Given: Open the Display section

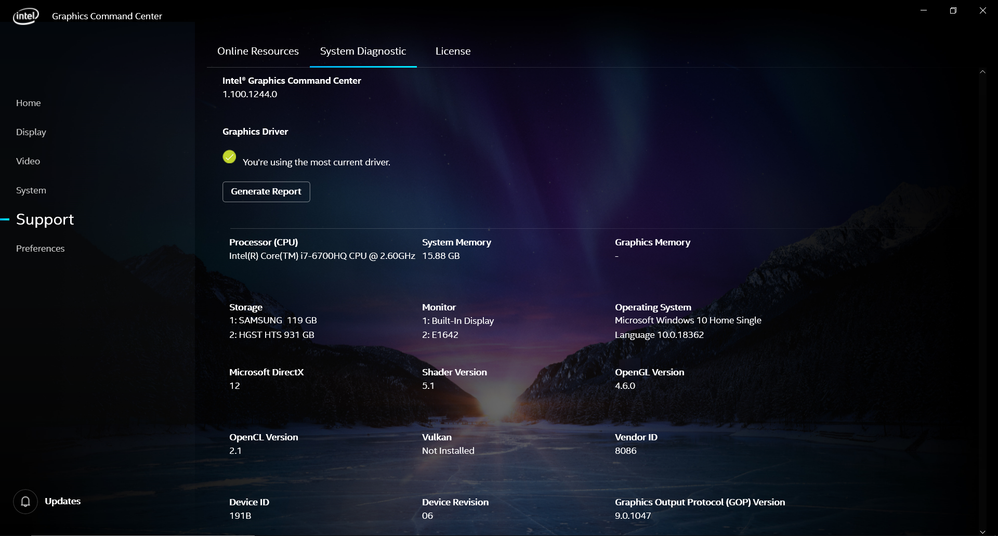Looking at the screenshot, I should 31,132.
